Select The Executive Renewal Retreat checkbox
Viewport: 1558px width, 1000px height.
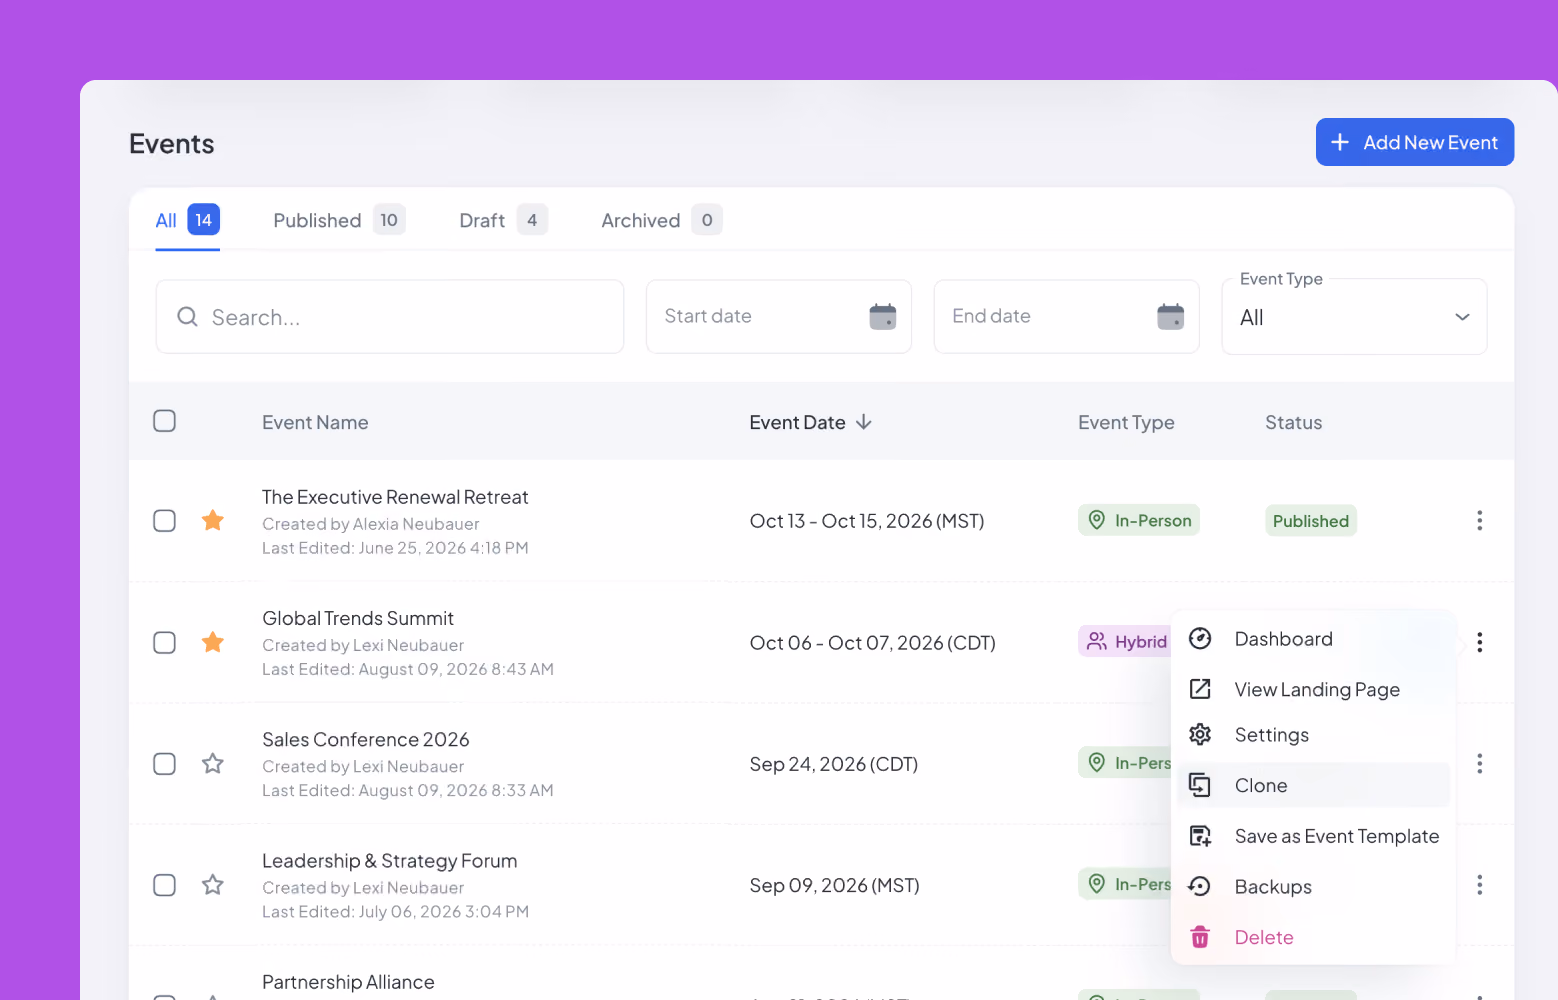[x=165, y=521]
